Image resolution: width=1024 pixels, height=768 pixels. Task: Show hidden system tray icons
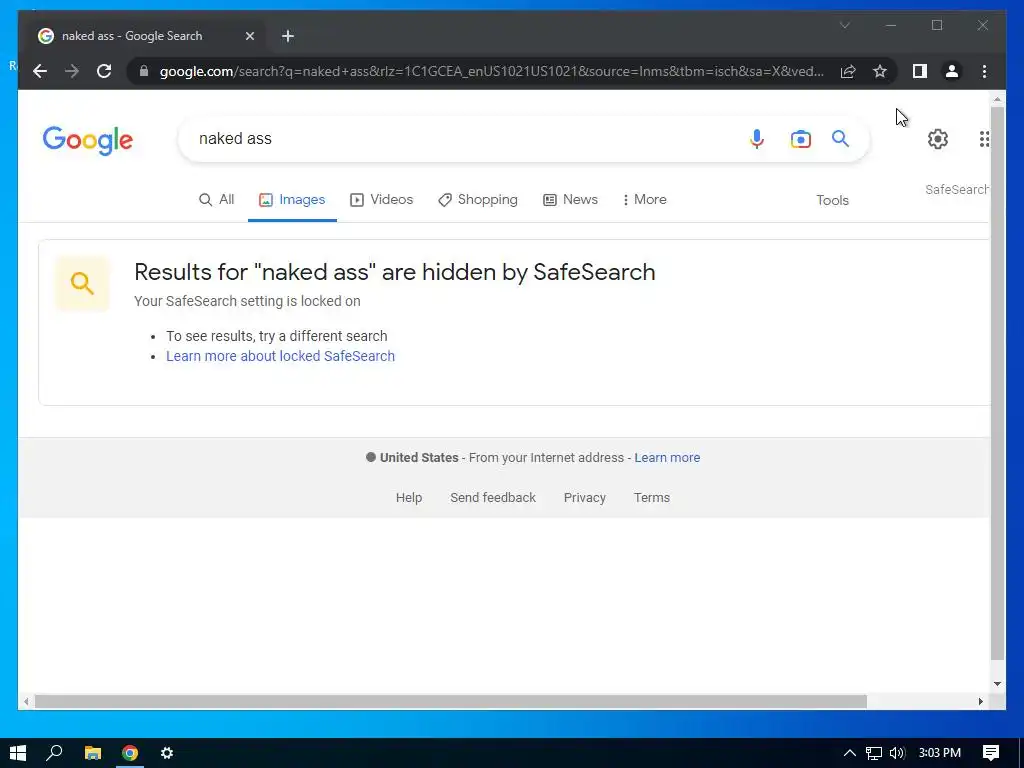pyautogui.click(x=849, y=753)
